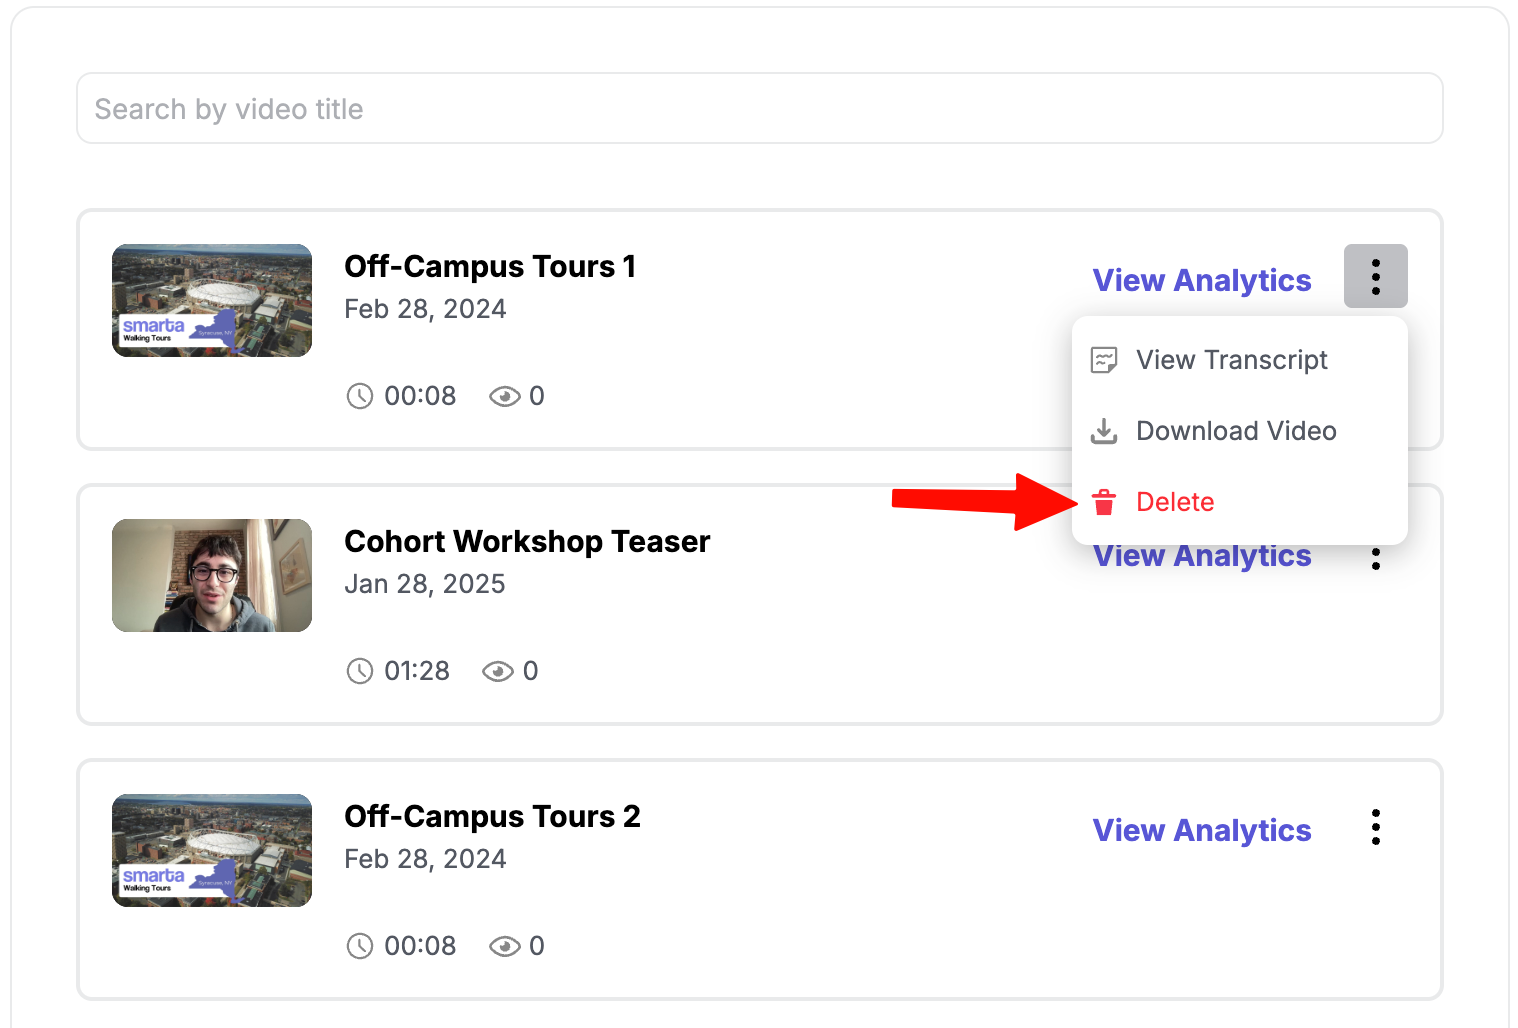Open options menu for Cohort Workshop Teaser
The width and height of the screenshot is (1518, 1028).
[1376, 560]
